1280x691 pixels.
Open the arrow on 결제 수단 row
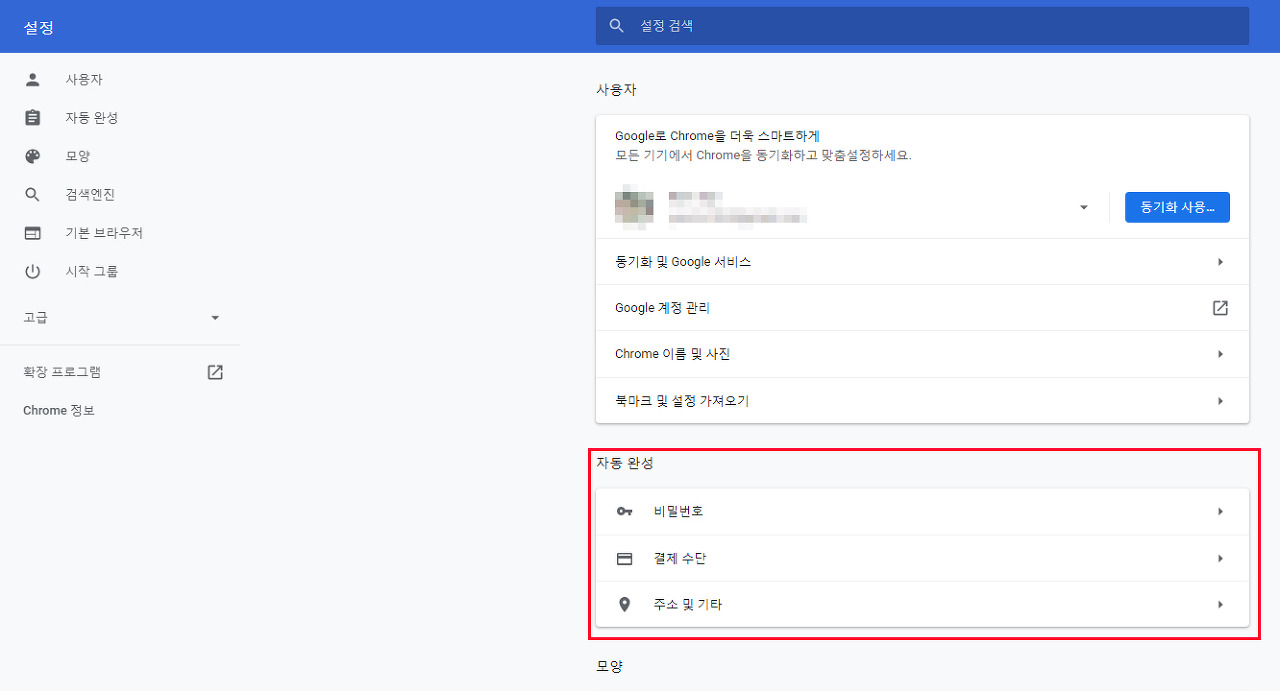point(1220,559)
